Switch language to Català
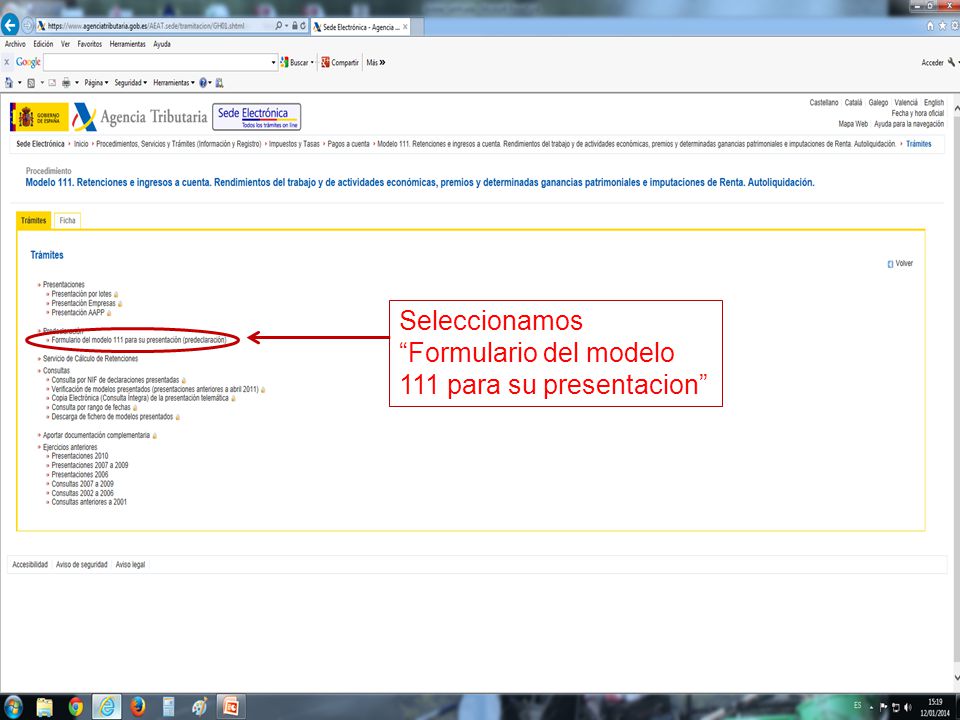Screen dimensions: 960x720 coord(853,103)
